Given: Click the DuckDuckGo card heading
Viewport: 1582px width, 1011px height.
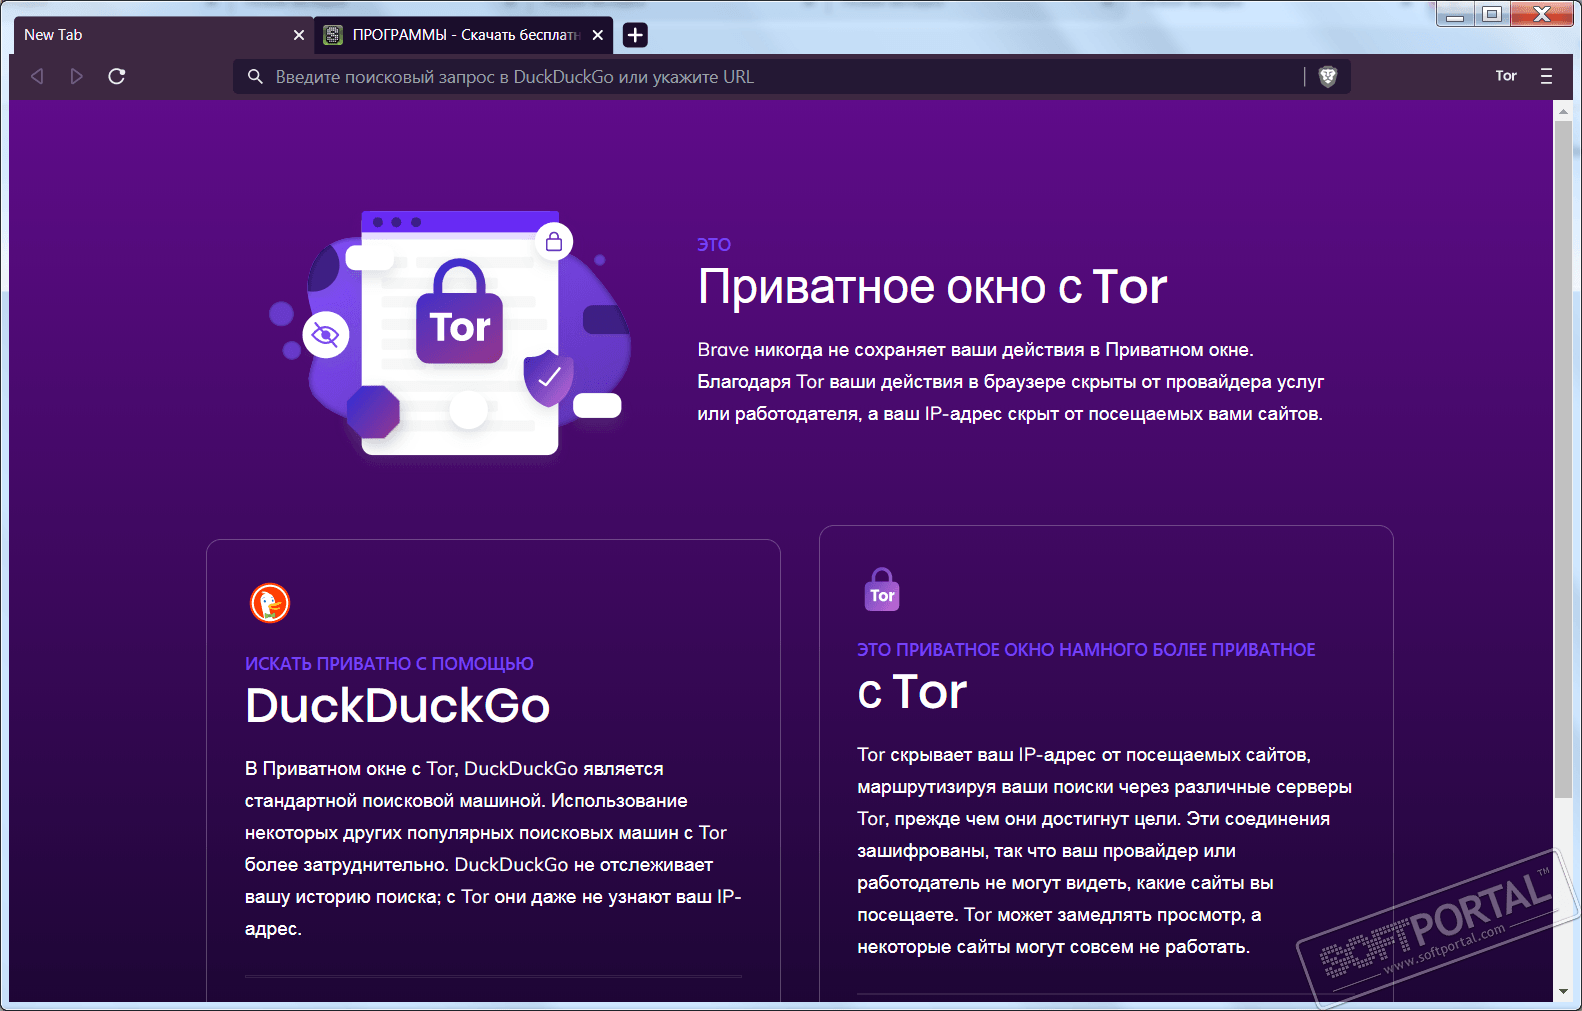Looking at the screenshot, I should 398,705.
